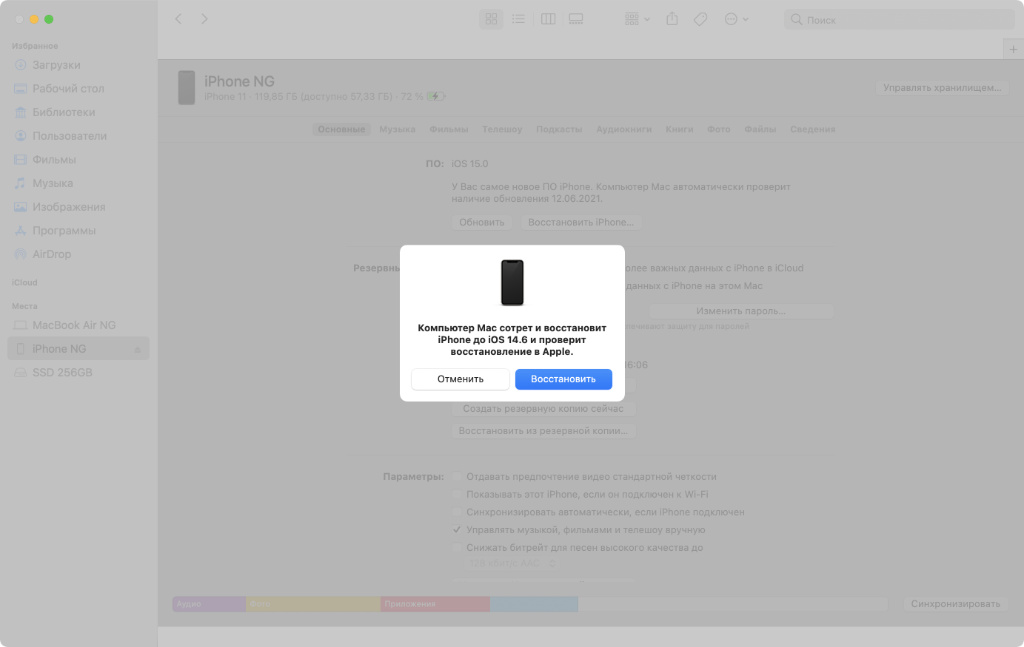Switch to icon grid view

pyautogui.click(x=491, y=19)
